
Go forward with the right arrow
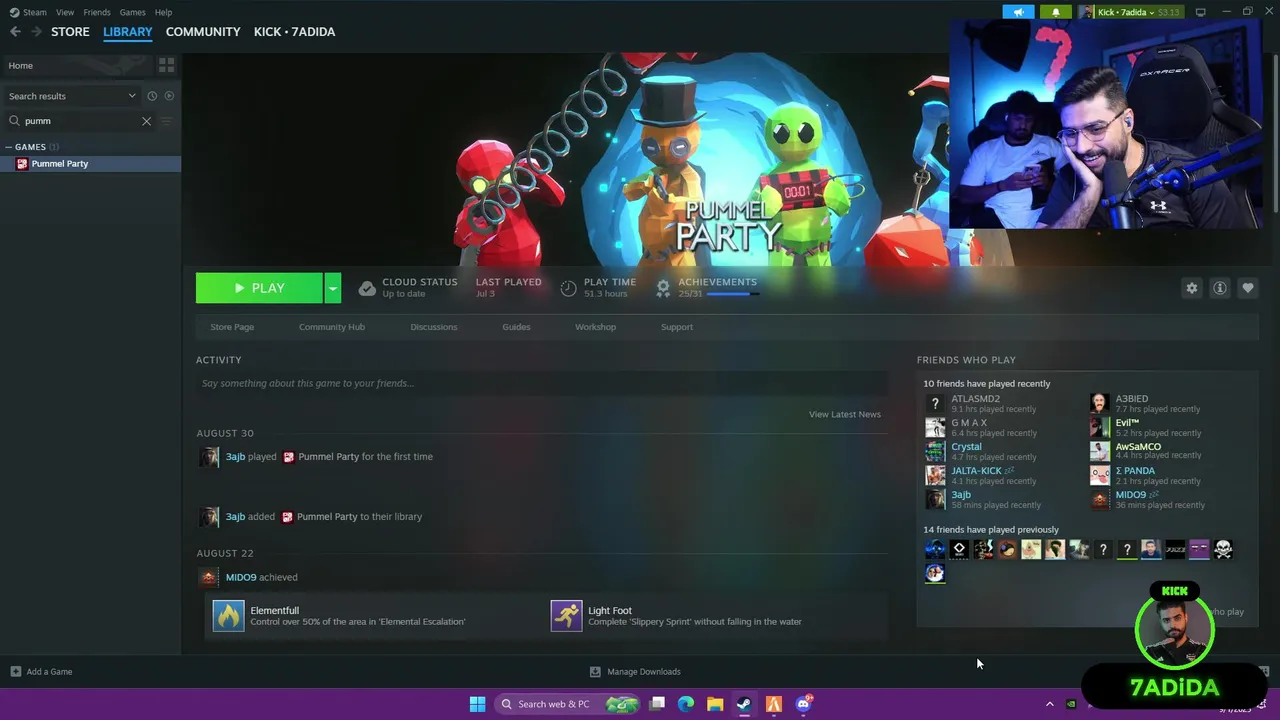[37, 32]
